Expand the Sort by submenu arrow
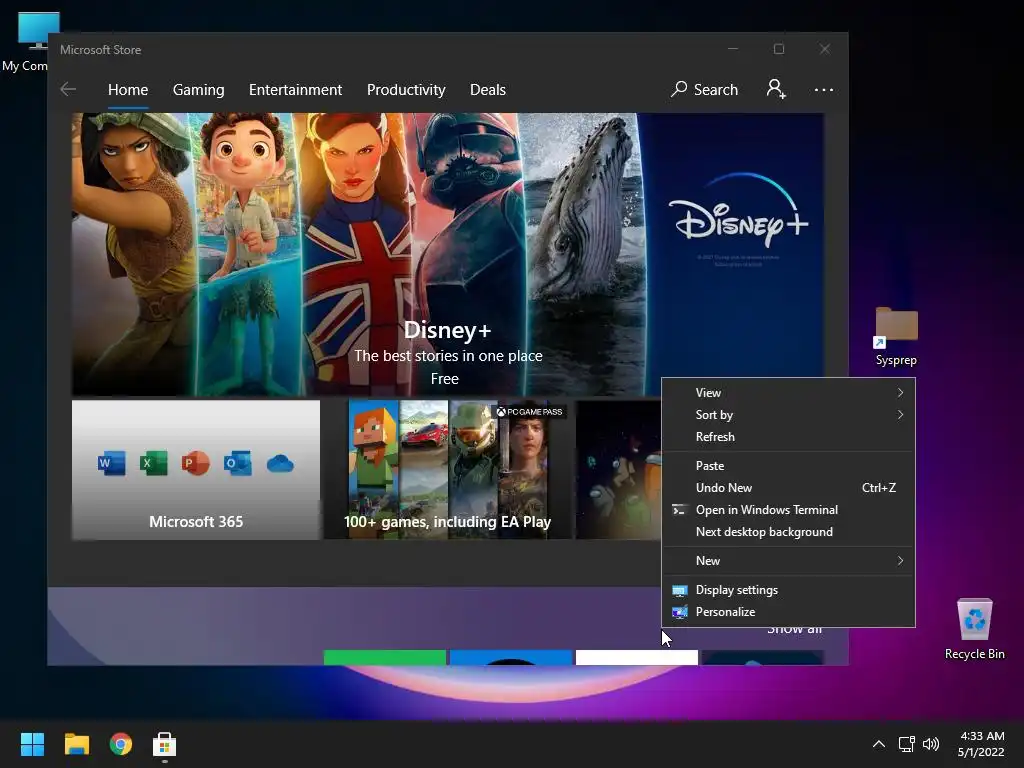Image resolution: width=1024 pixels, height=768 pixels. point(900,415)
